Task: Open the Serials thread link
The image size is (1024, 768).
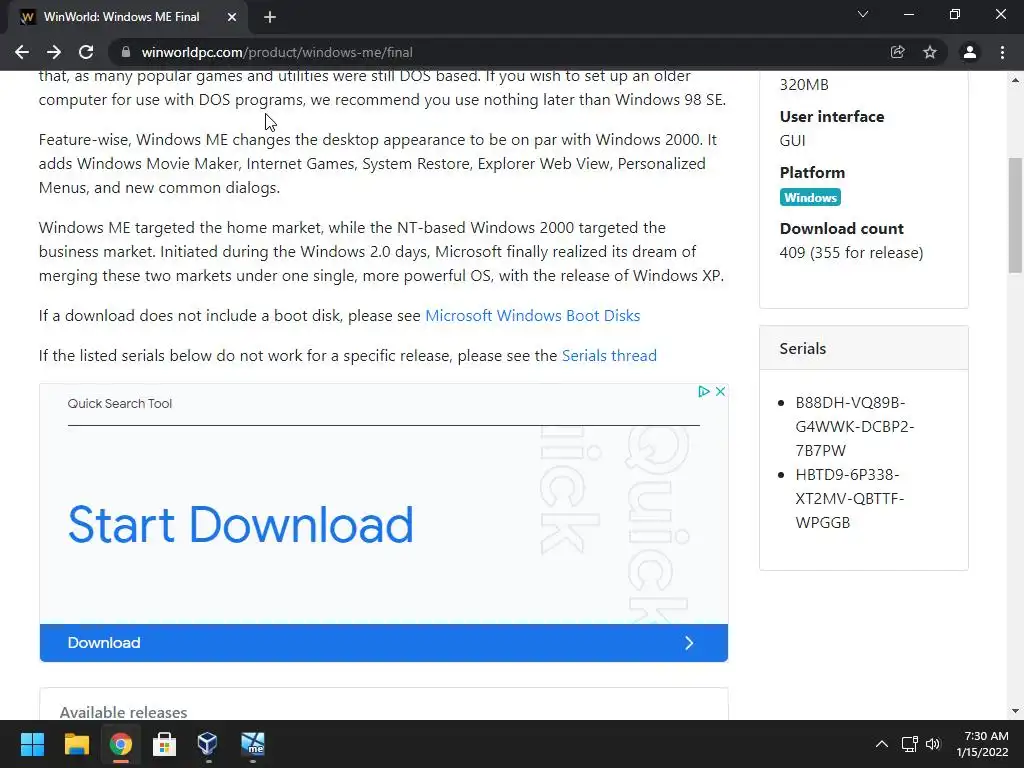Action: point(609,355)
